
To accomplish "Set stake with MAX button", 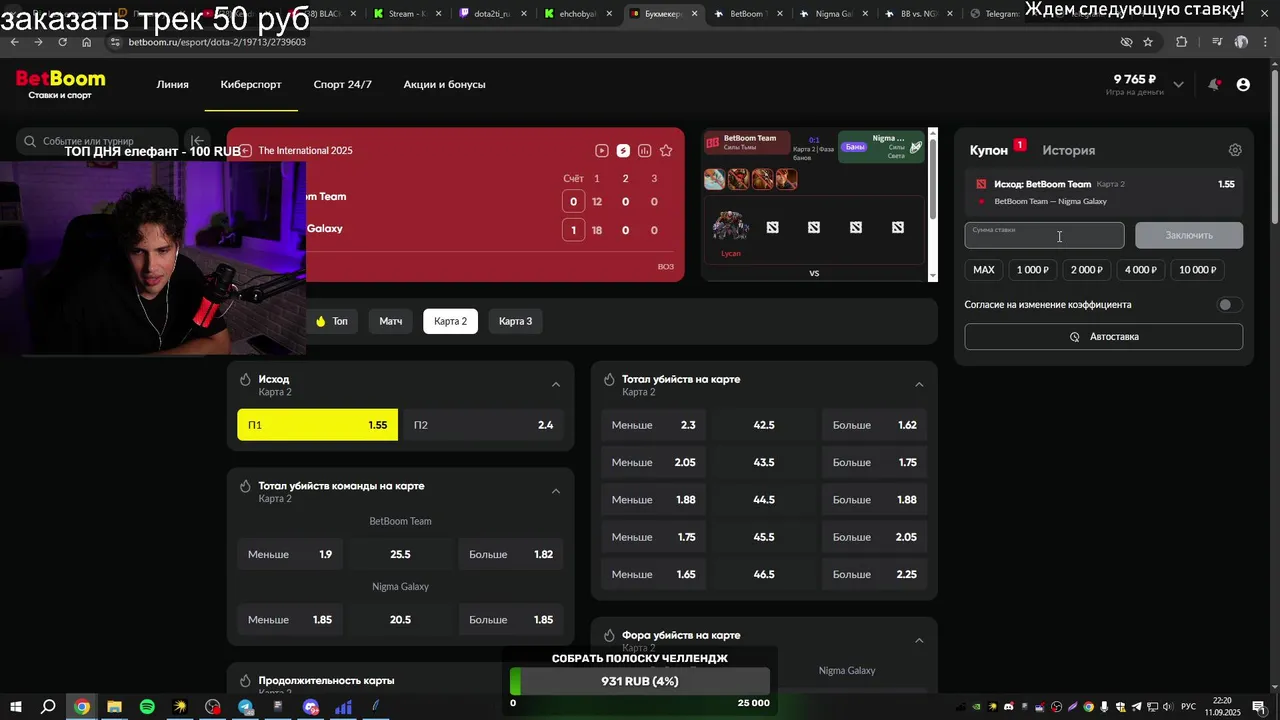I will coord(984,270).
